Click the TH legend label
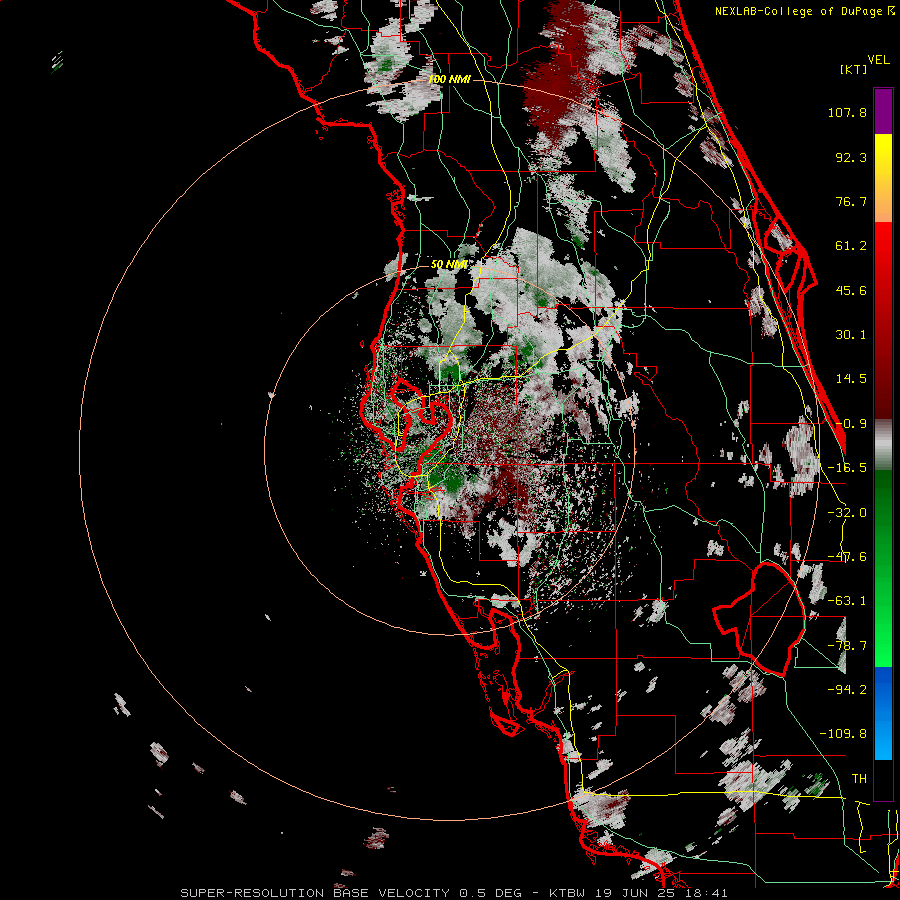The width and height of the screenshot is (900, 900). point(859,779)
